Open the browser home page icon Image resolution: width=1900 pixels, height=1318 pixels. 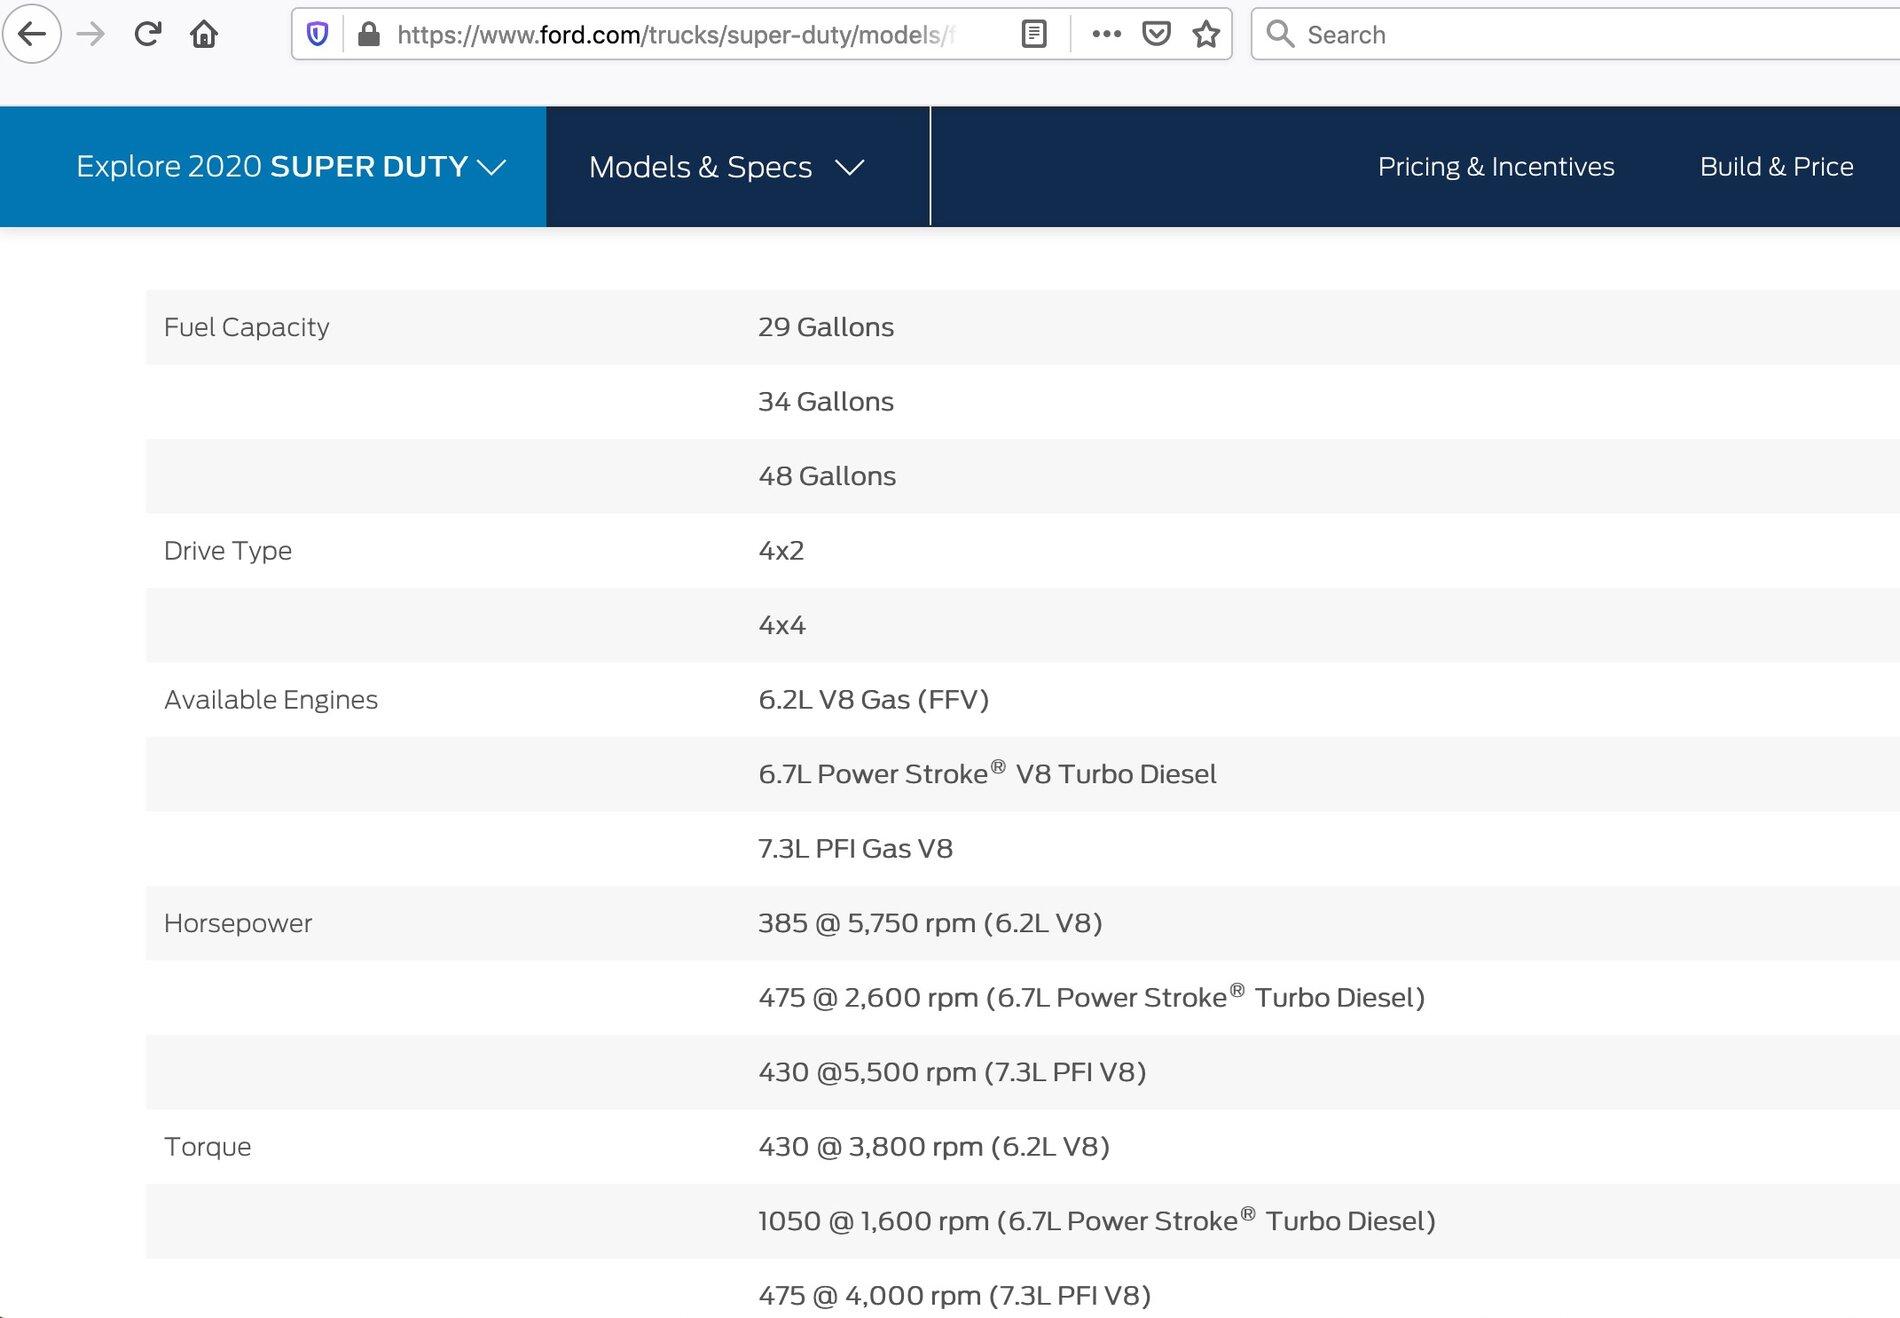pyautogui.click(x=204, y=34)
